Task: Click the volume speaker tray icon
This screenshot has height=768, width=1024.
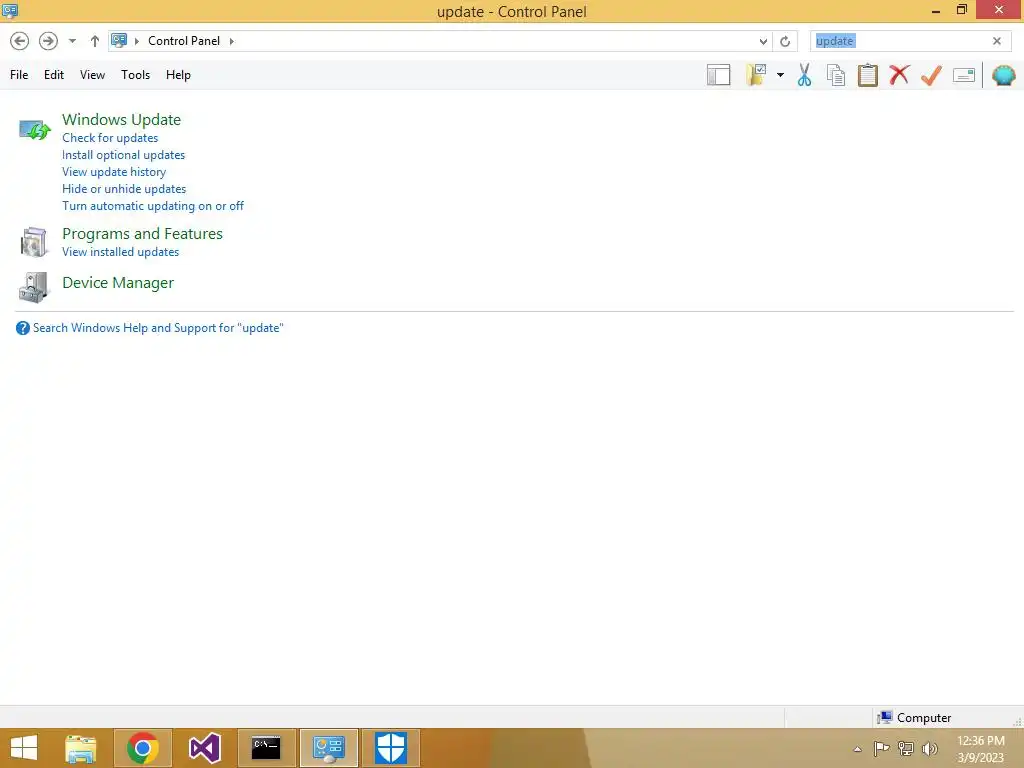Action: click(929, 748)
